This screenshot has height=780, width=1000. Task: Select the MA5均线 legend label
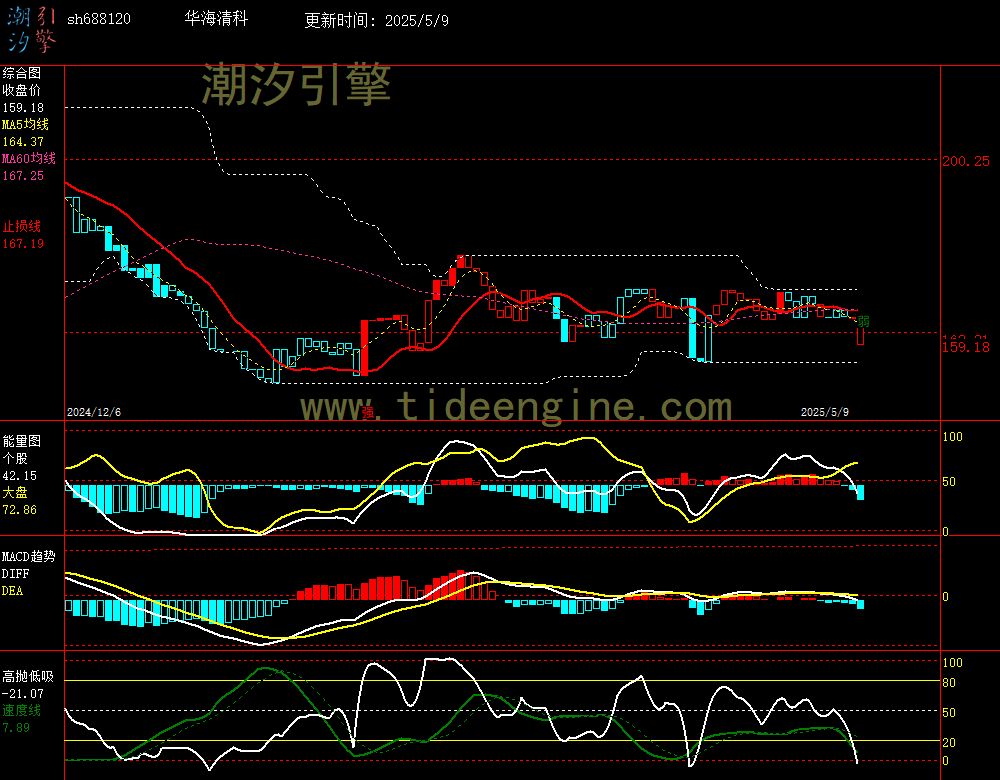click(x=26, y=124)
